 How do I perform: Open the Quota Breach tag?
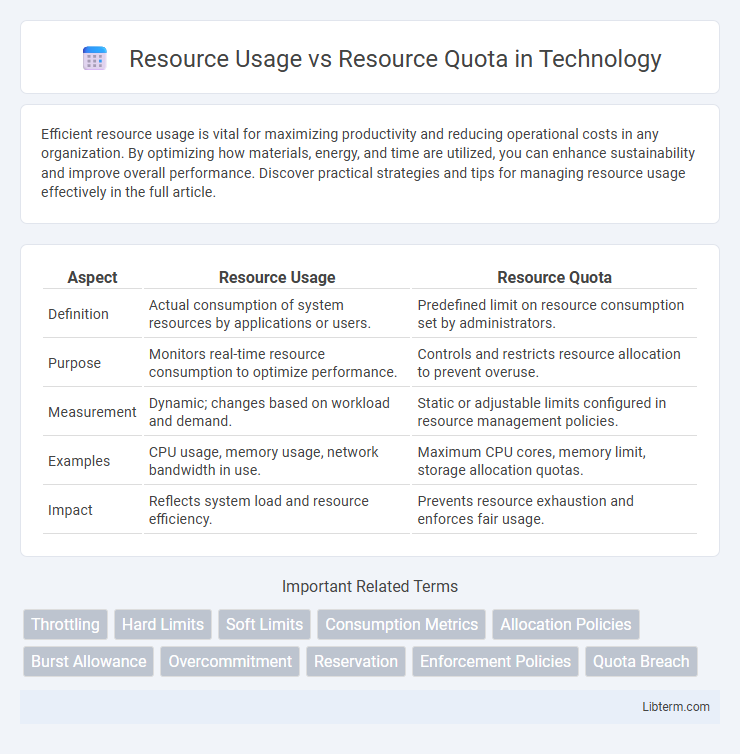coord(641,661)
